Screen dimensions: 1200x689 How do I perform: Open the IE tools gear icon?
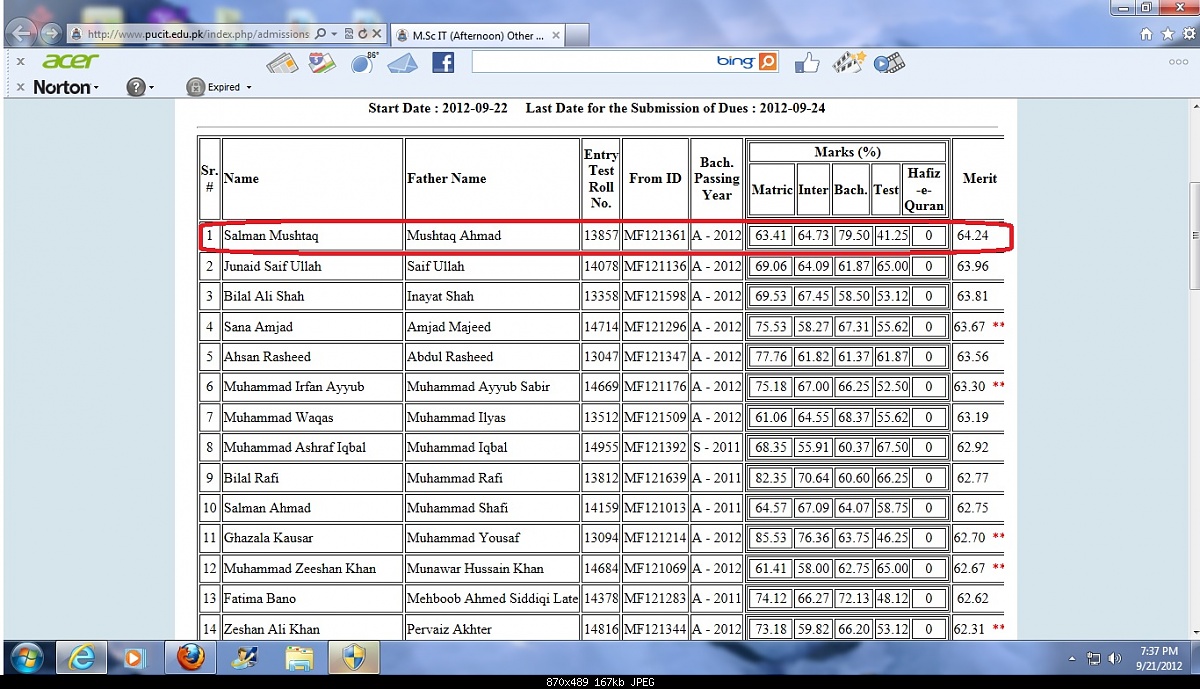click(1187, 34)
